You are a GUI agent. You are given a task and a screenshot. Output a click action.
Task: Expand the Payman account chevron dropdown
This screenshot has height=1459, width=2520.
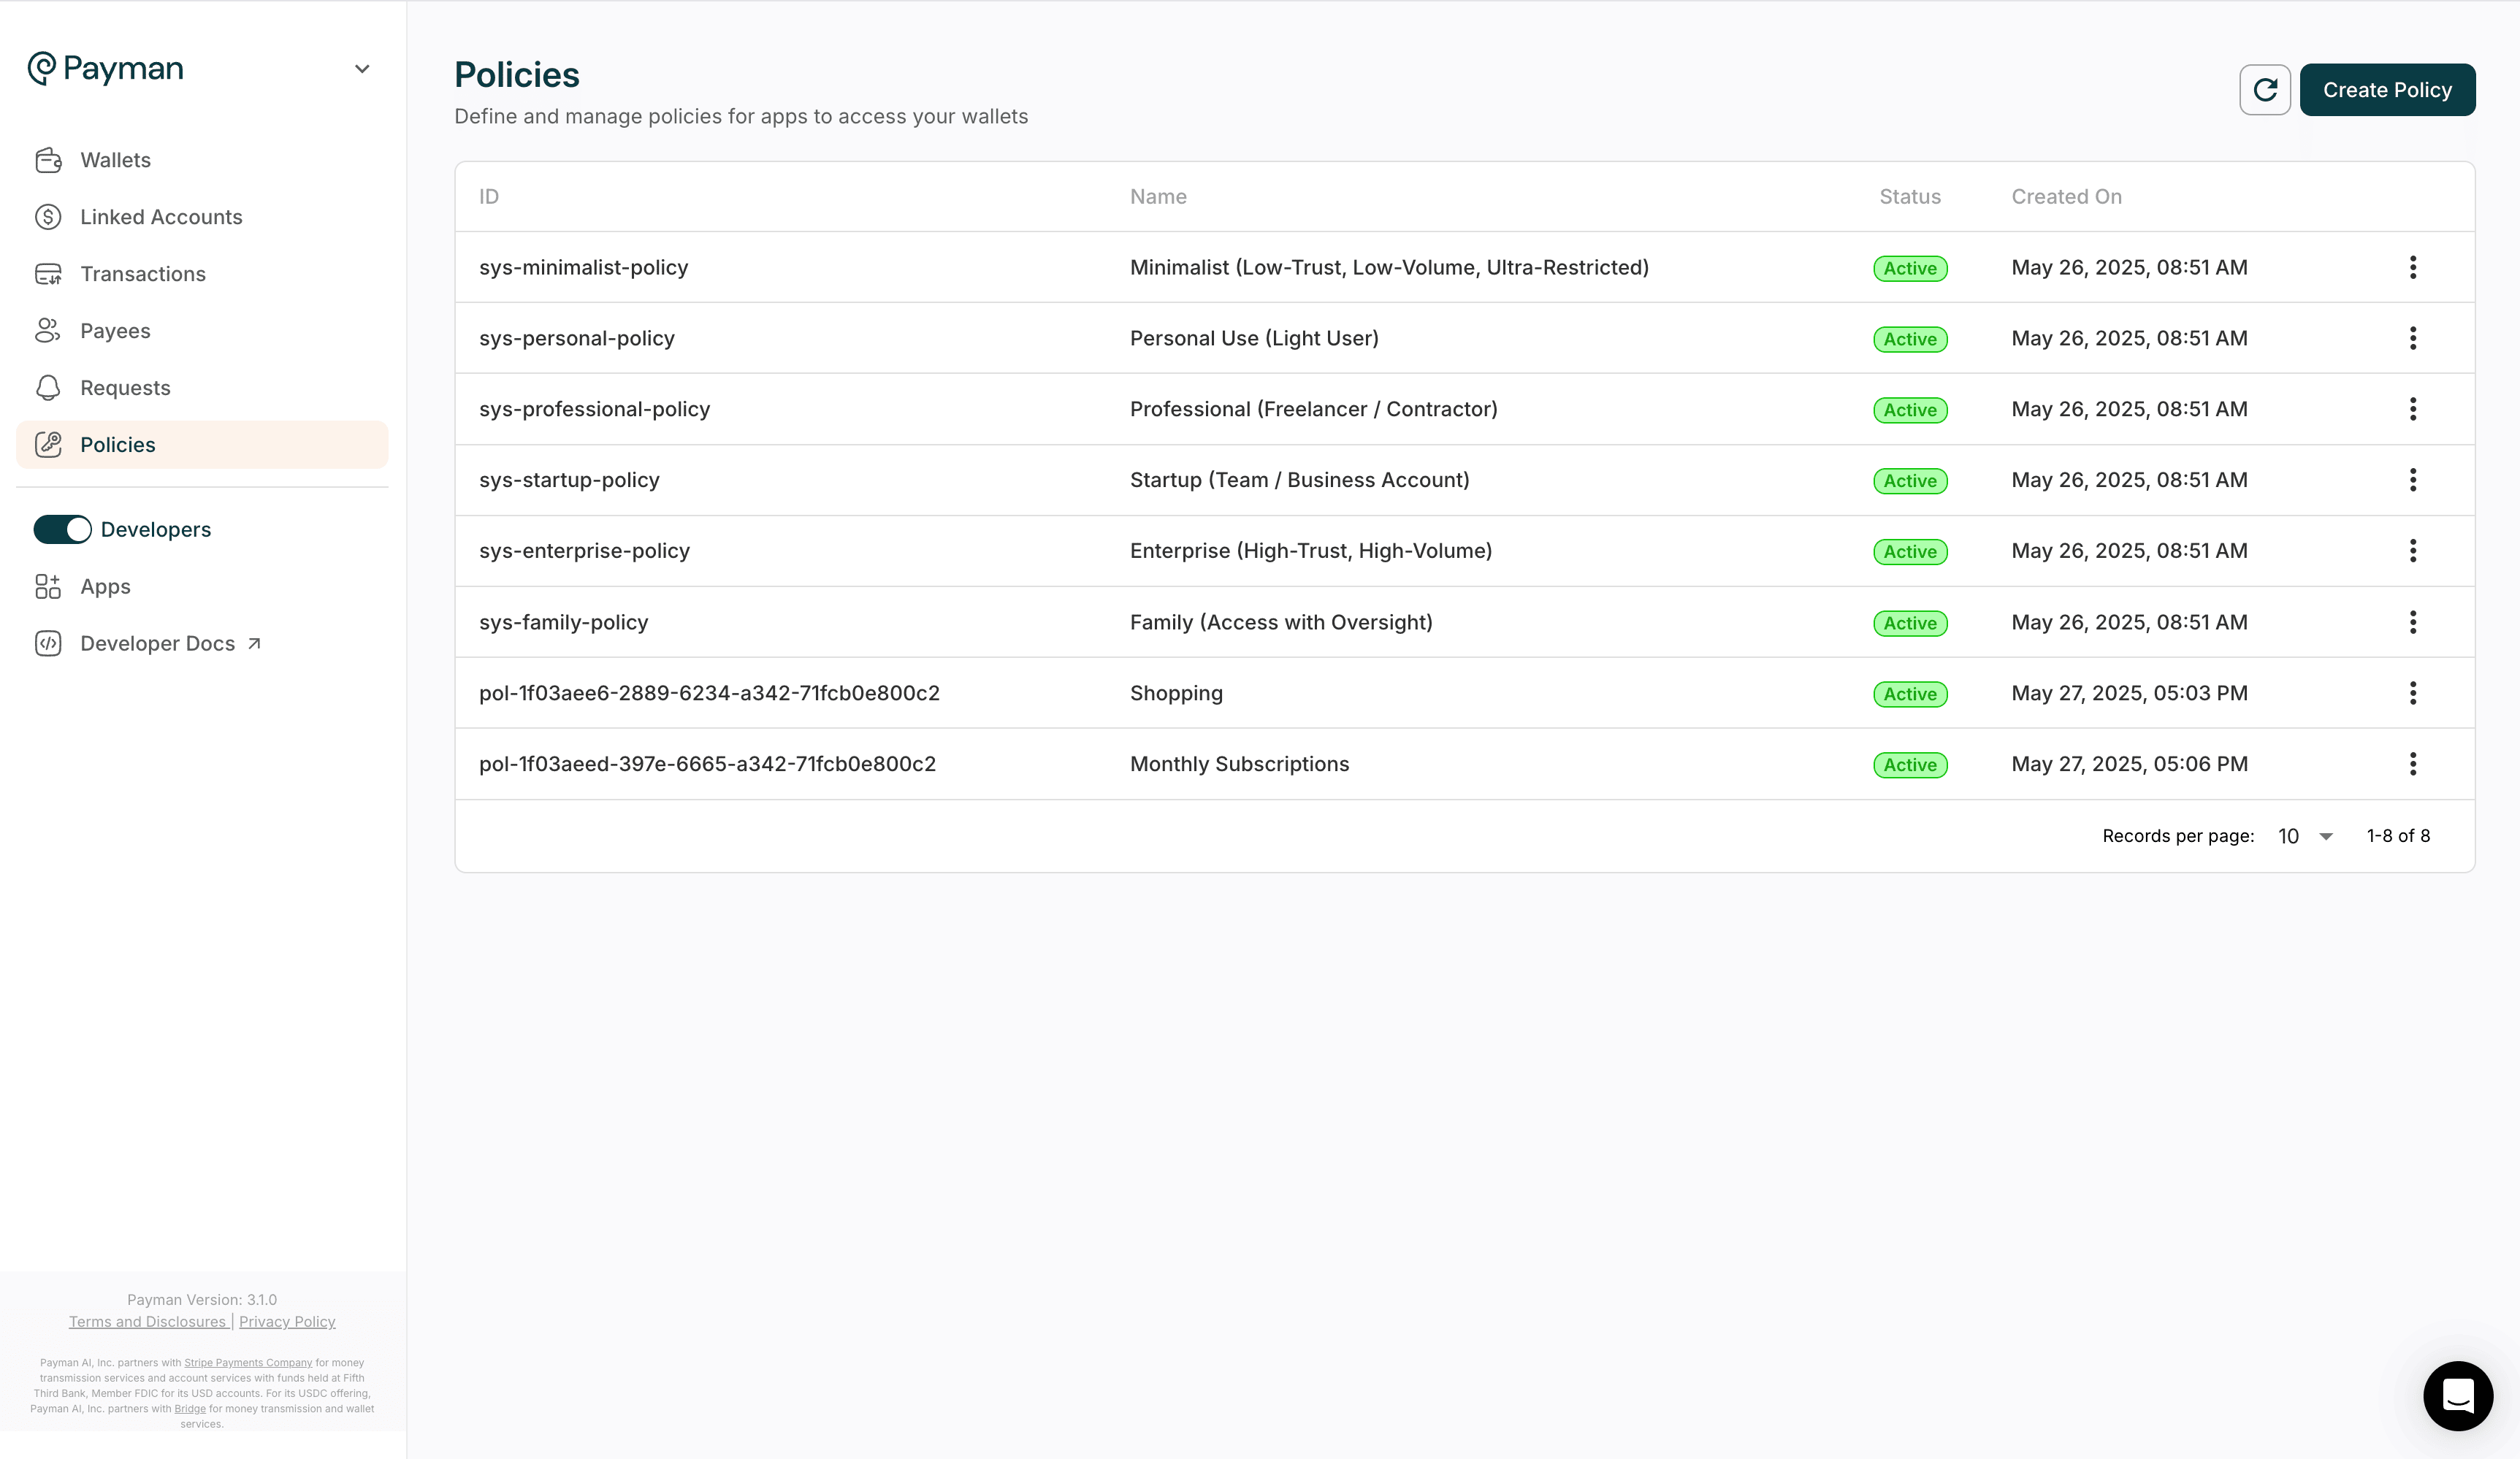[362, 69]
